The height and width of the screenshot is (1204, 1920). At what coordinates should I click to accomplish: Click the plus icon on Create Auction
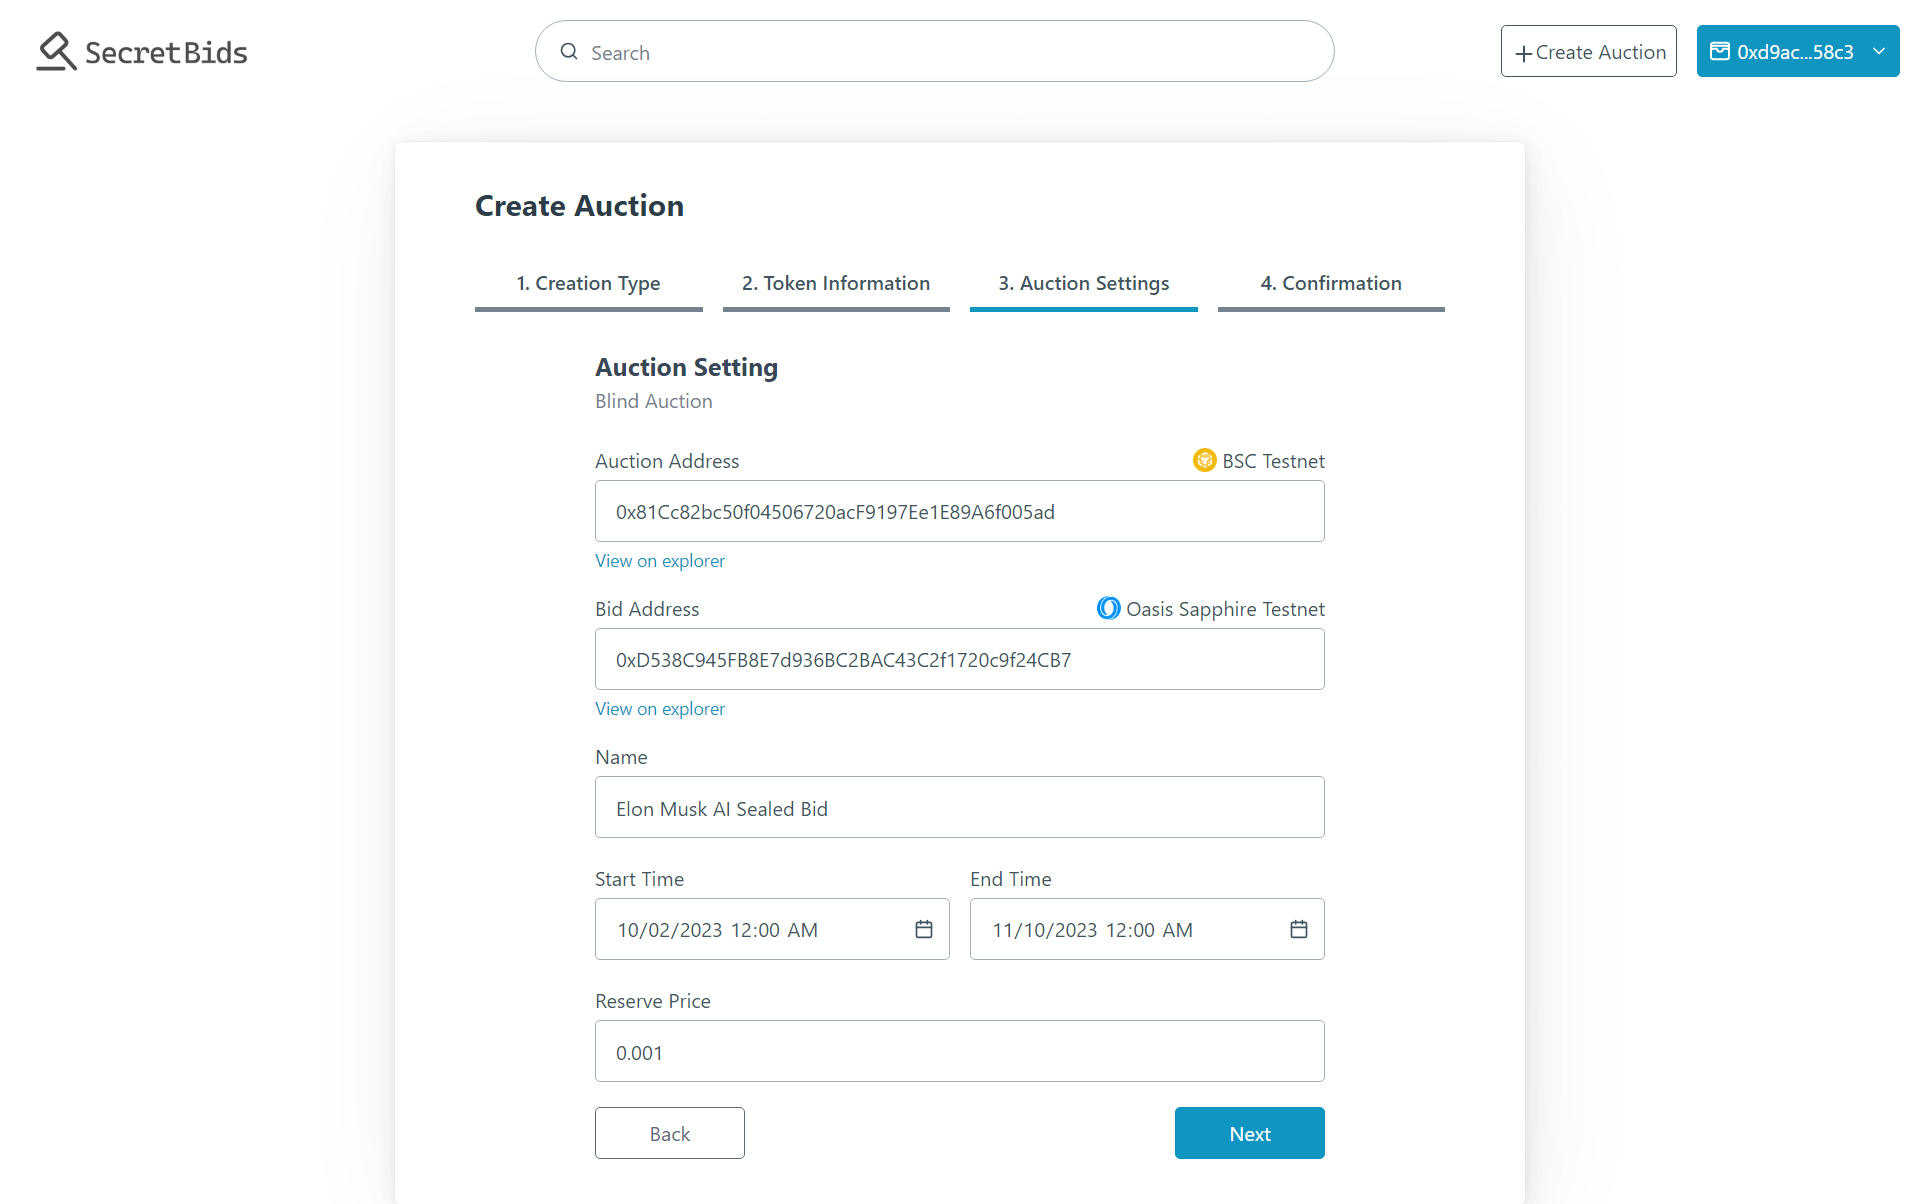[1524, 53]
